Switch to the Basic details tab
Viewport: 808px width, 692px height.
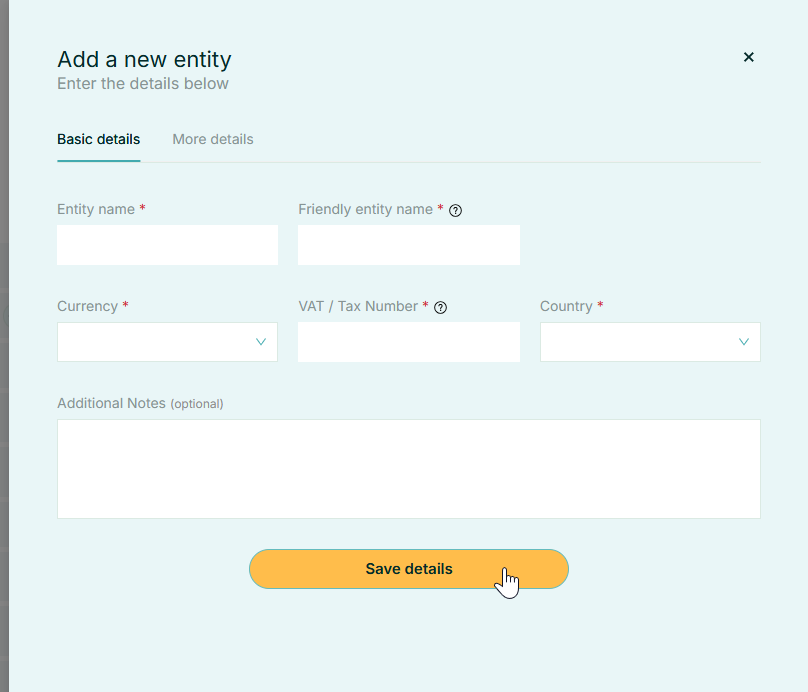[98, 139]
